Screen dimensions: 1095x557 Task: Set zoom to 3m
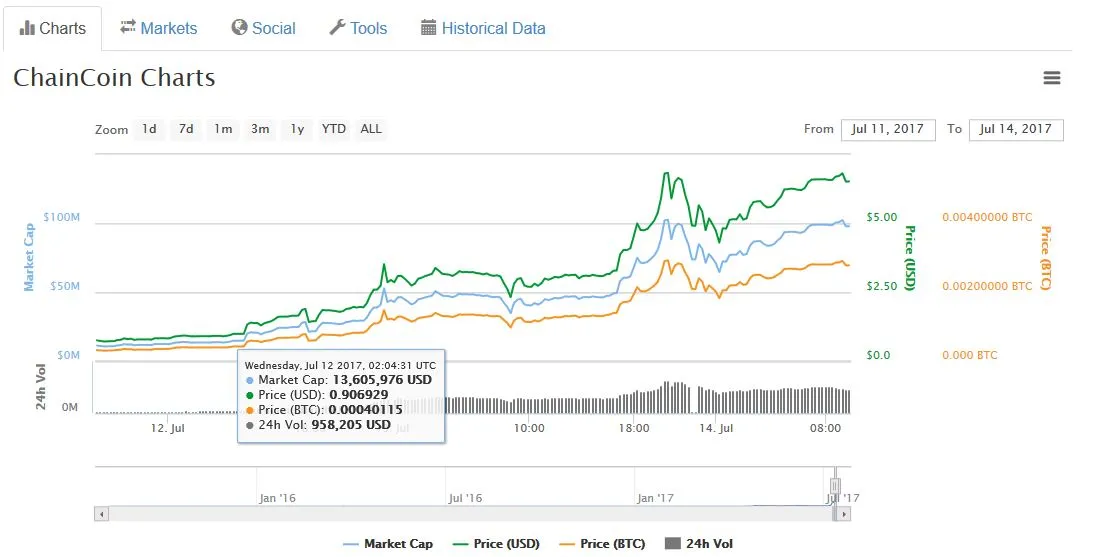point(260,129)
